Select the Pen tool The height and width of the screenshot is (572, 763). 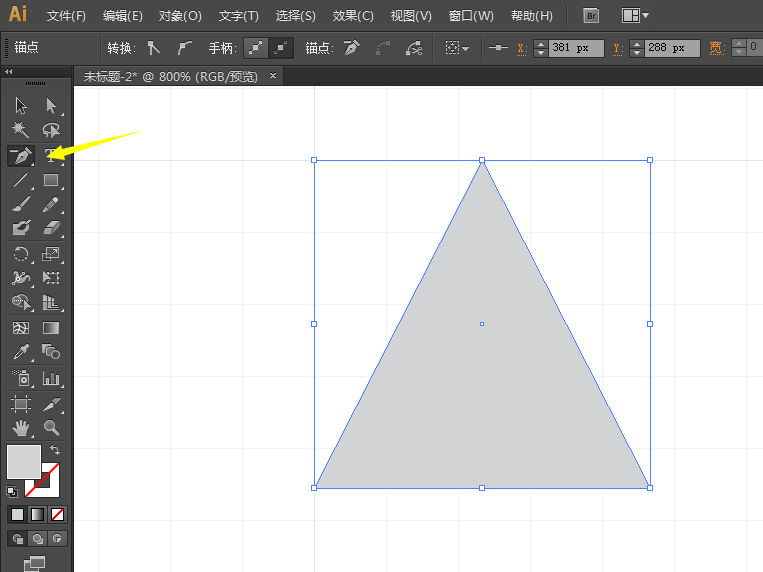click(21, 156)
